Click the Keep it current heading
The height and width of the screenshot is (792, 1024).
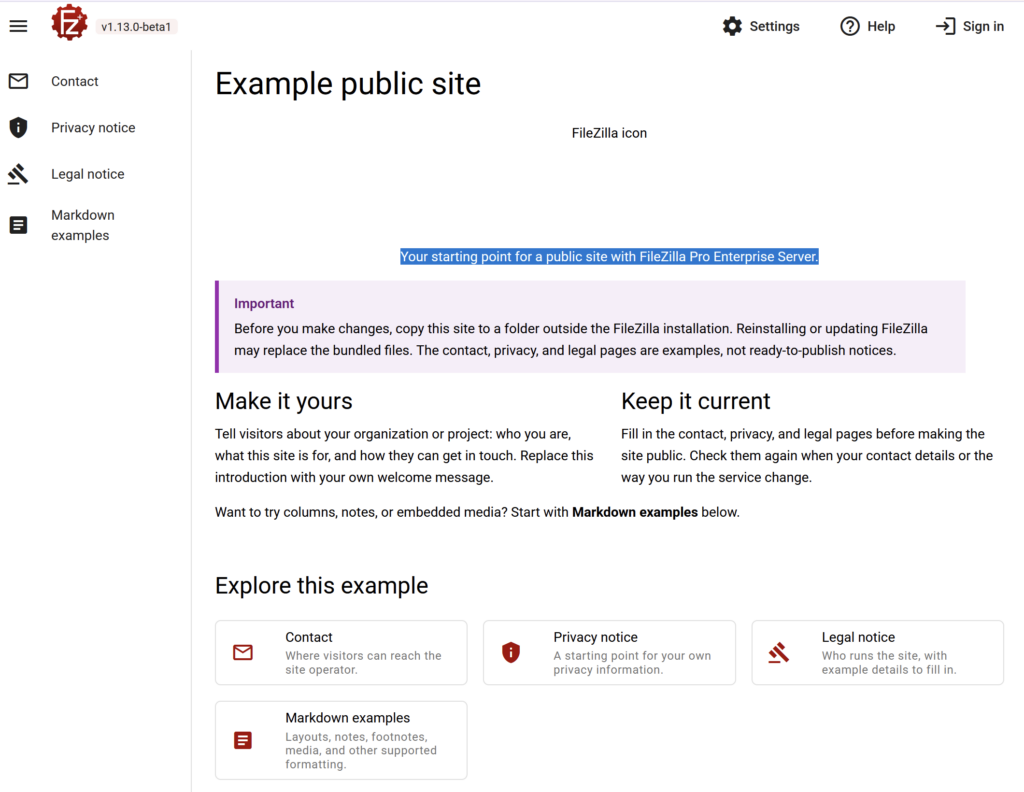pyautogui.click(x=696, y=401)
